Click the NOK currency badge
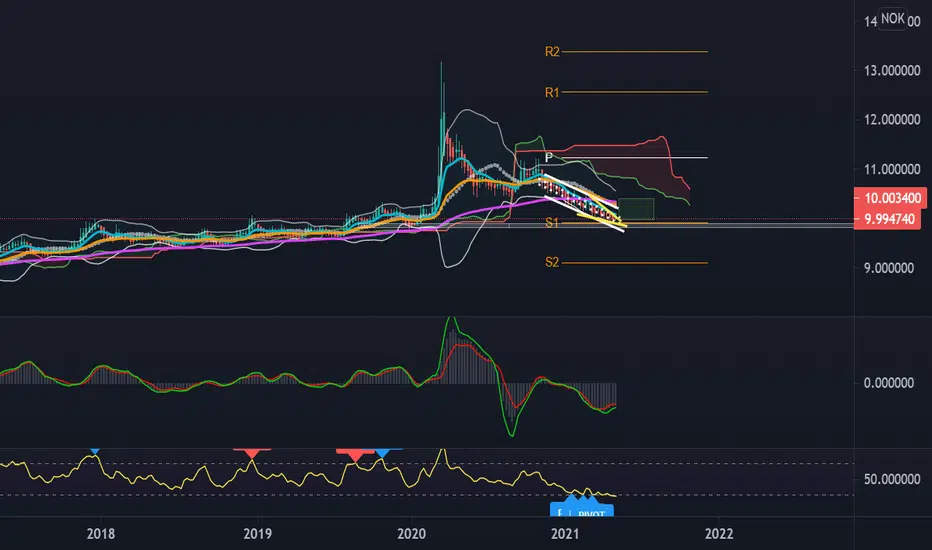This screenshot has width=932, height=550. 893,18
